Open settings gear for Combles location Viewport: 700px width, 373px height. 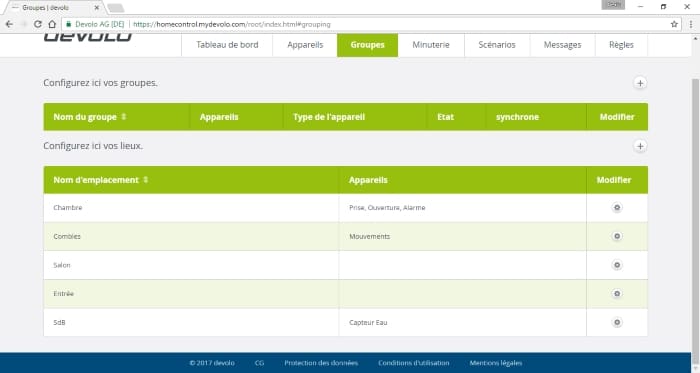coord(617,236)
